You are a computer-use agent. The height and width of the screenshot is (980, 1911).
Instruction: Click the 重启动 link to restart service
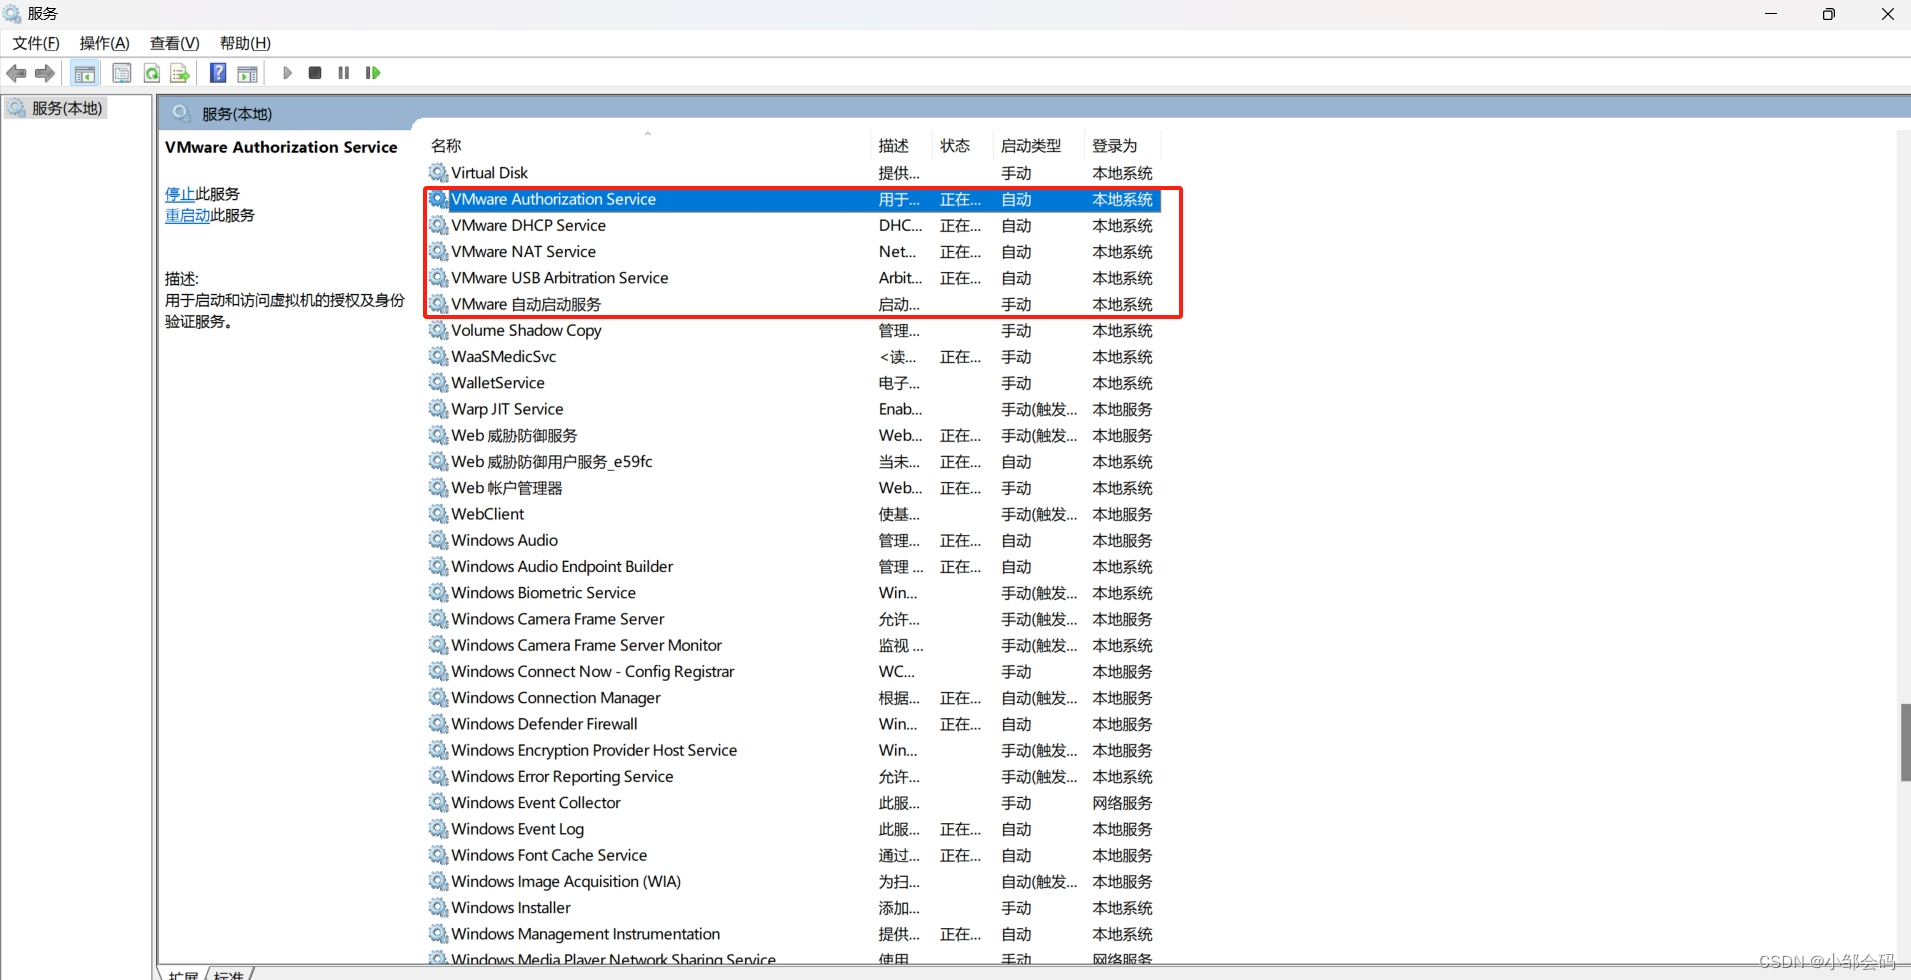[187, 215]
